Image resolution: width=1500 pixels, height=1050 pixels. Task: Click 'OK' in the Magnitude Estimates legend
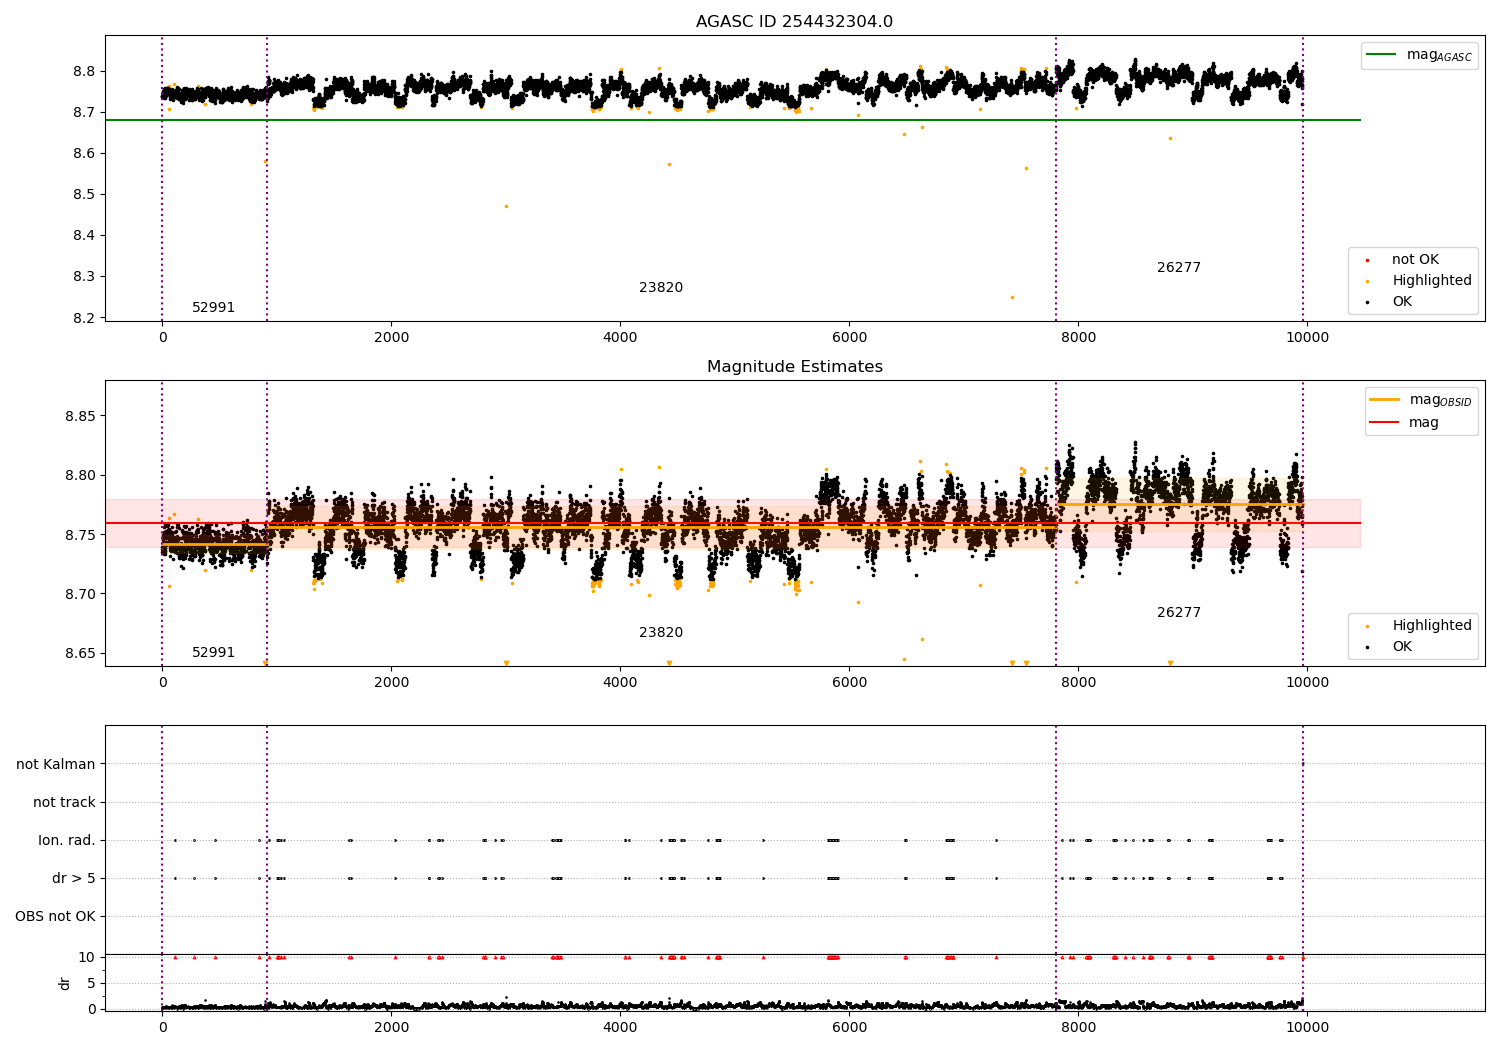click(1401, 647)
